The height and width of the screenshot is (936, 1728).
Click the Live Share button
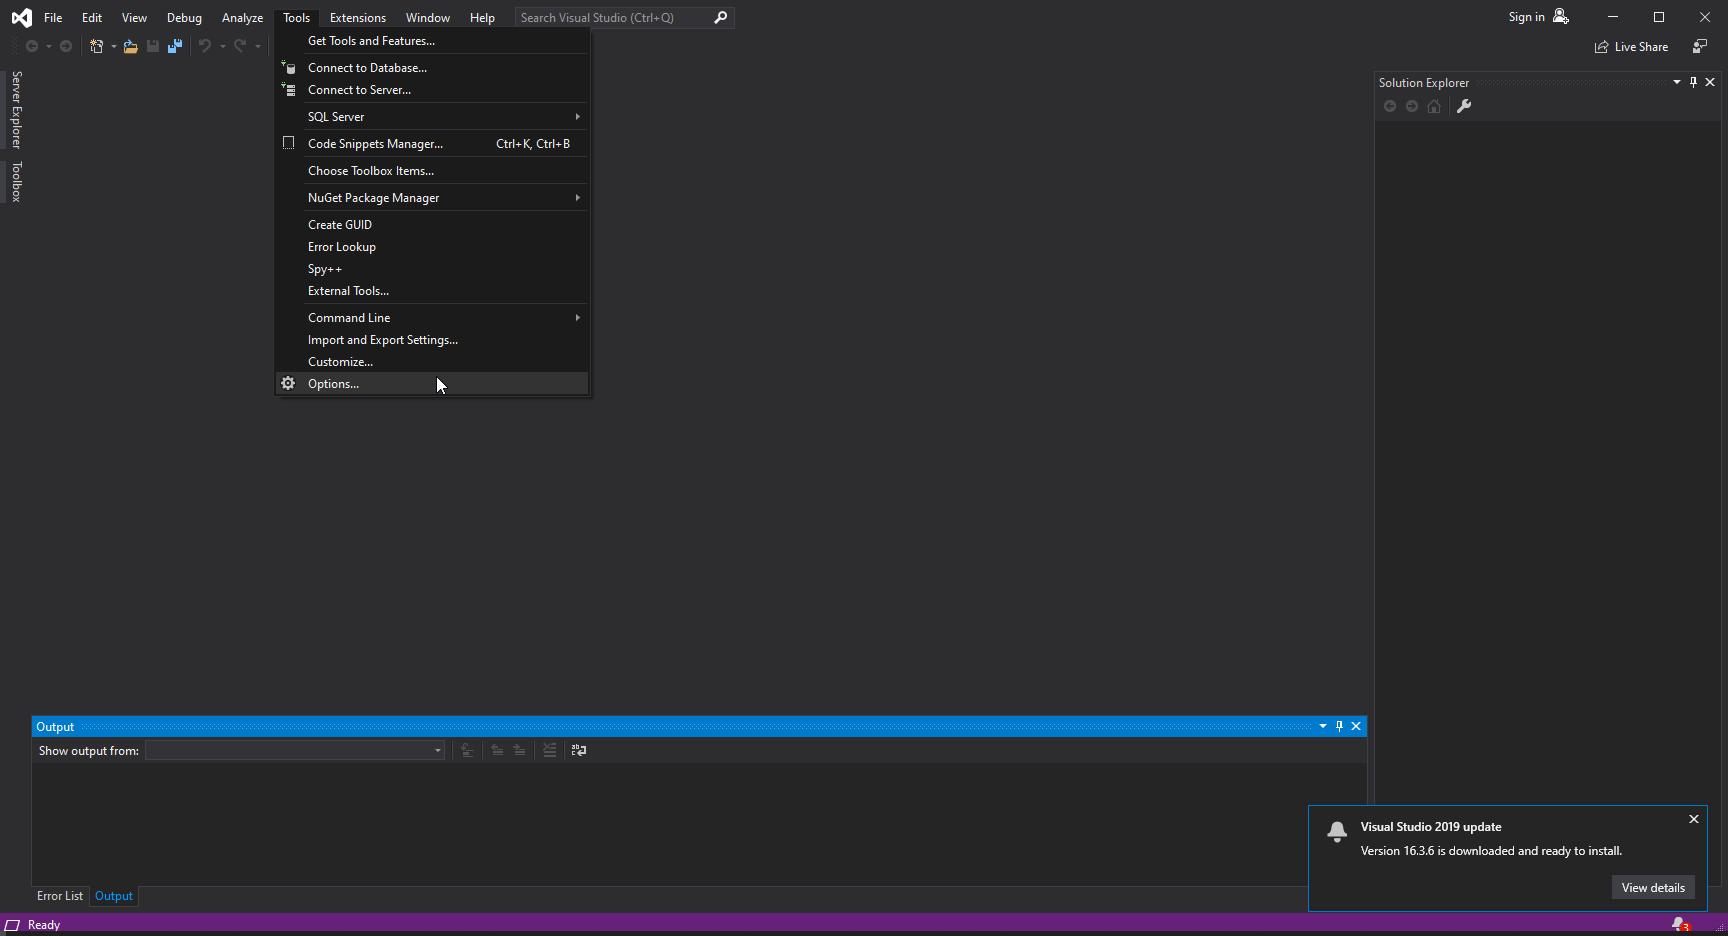click(x=1631, y=47)
